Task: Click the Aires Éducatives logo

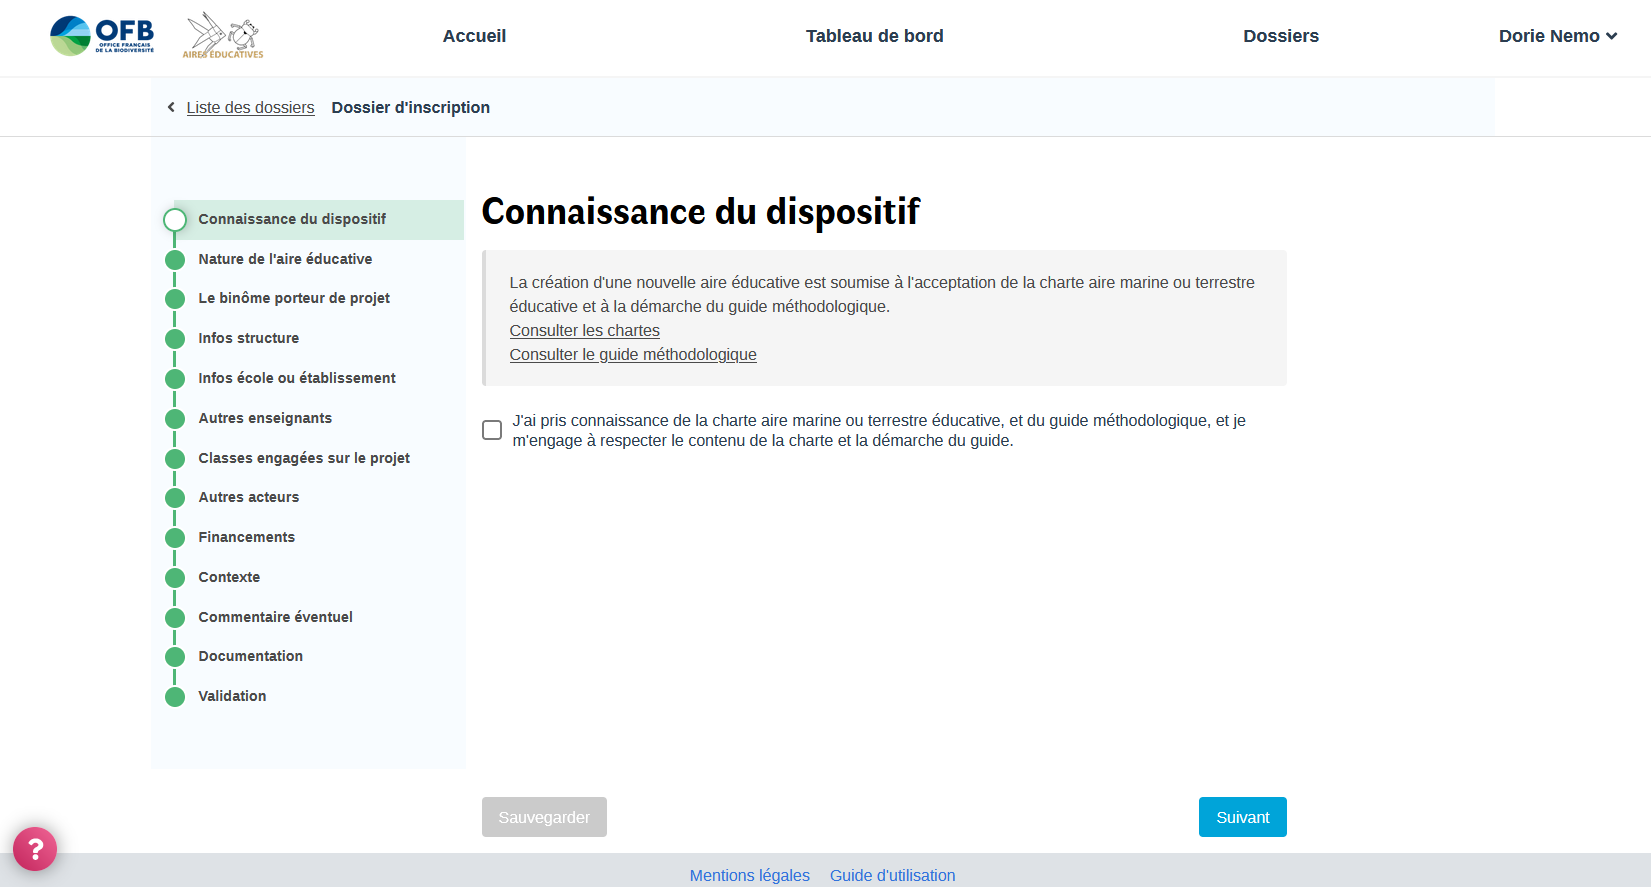Action: pos(223,36)
